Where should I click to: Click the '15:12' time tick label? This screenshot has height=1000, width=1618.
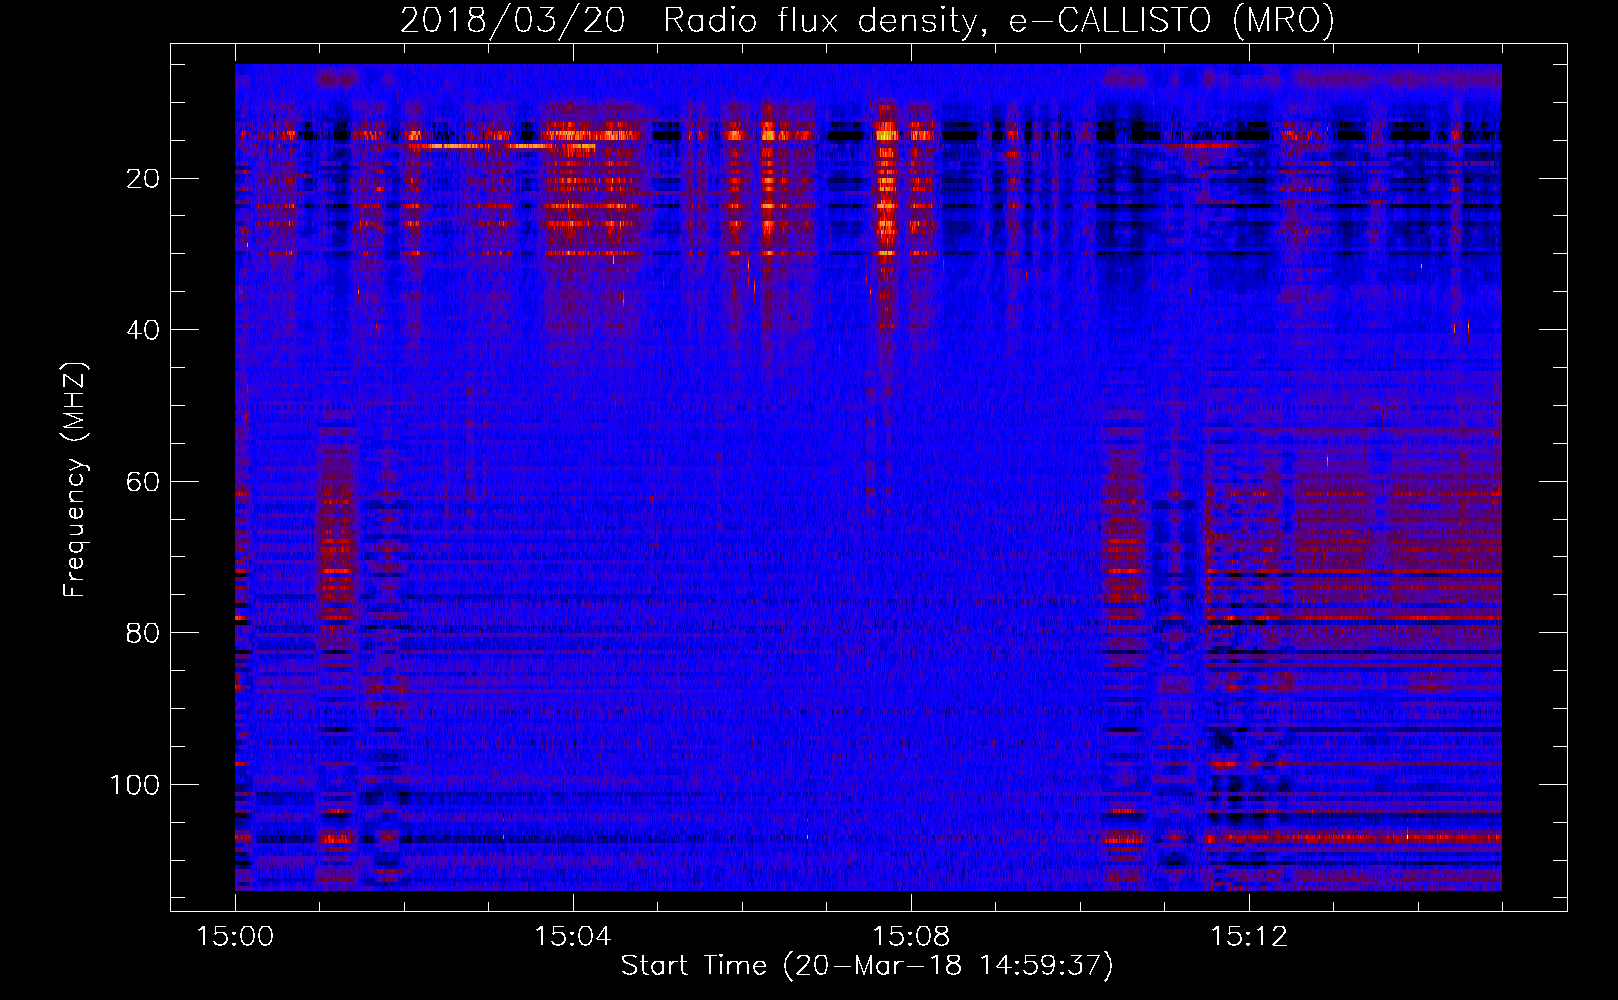point(1248,937)
